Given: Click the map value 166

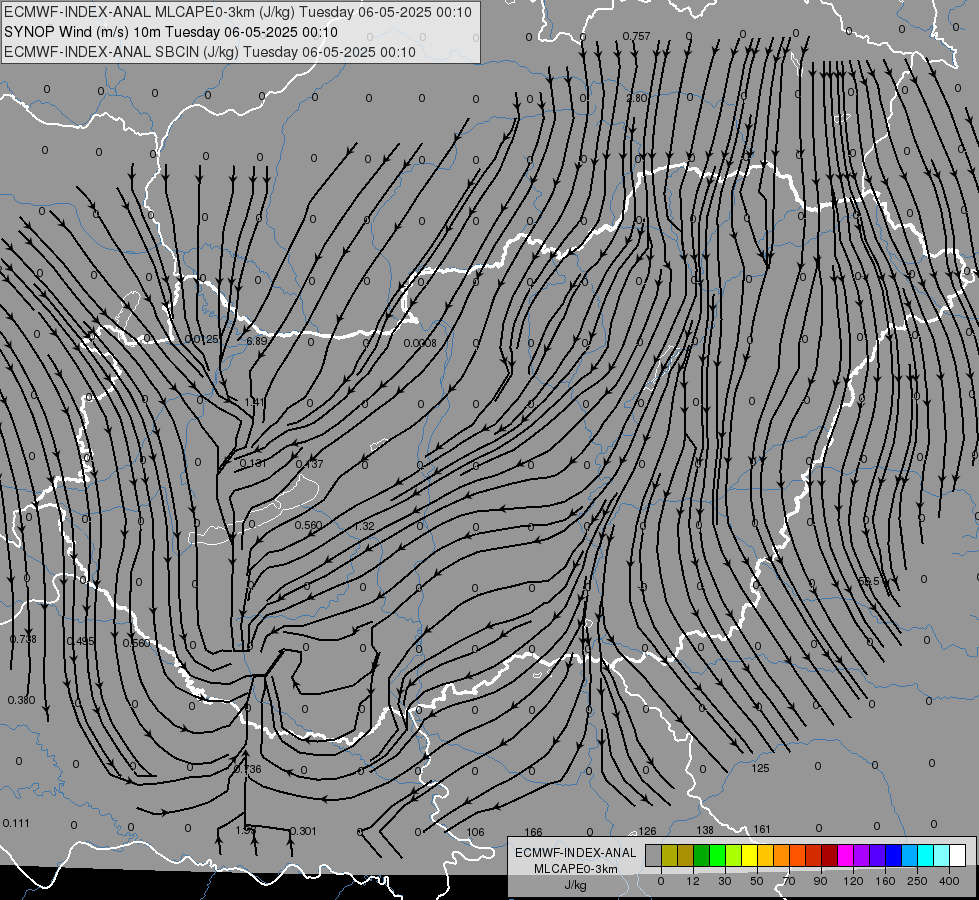Looking at the screenshot, I should pyautogui.click(x=533, y=832).
